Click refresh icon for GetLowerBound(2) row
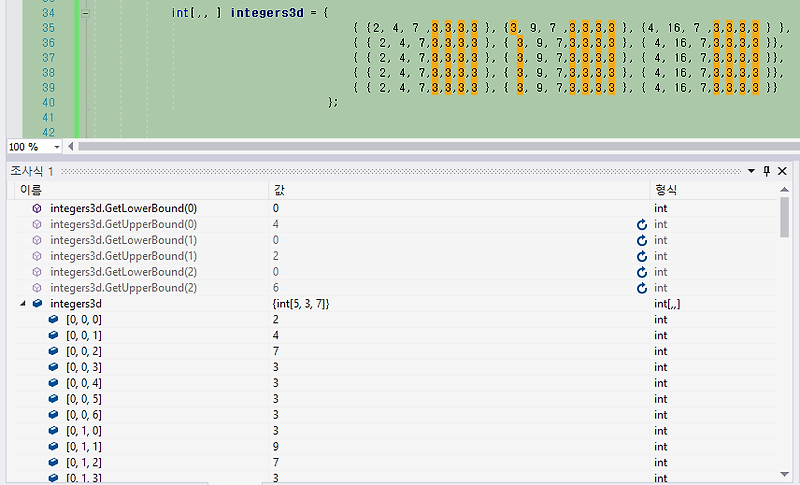Image resolution: width=800 pixels, height=485 pixels. click(x=642, y=272)
